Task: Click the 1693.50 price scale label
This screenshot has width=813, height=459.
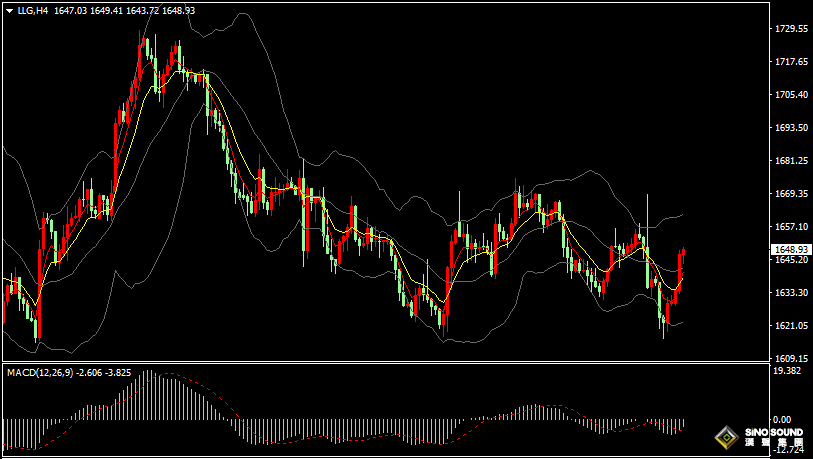Action: tap(791, 128)
